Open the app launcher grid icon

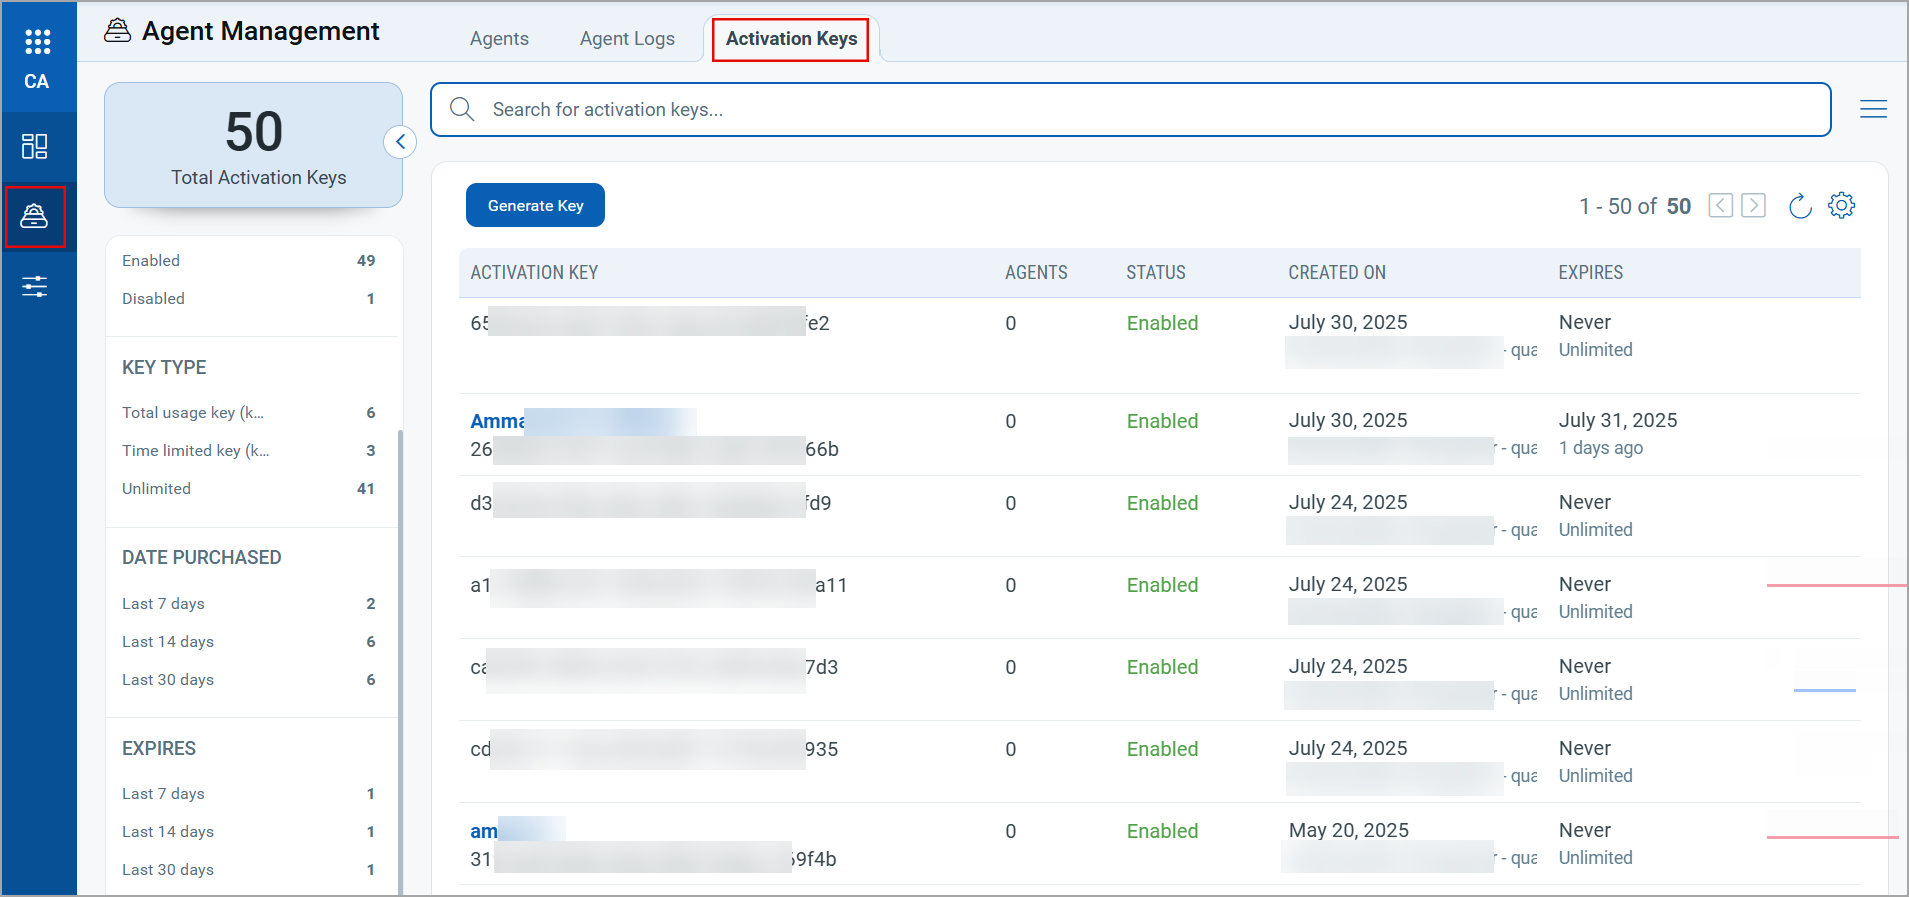tap(37, 42)
